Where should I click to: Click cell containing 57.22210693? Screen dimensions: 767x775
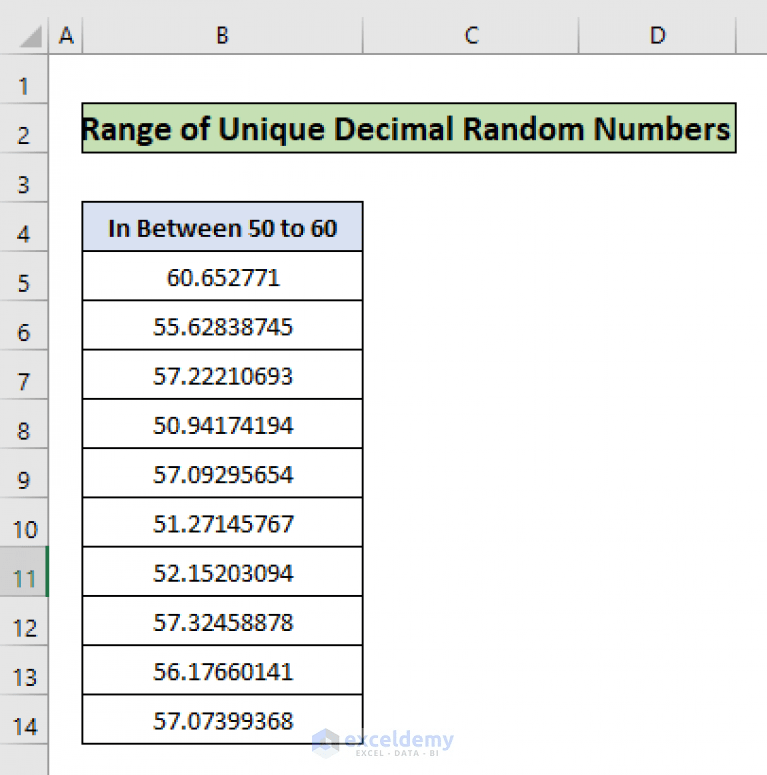pyautogui.click(x=222, y=375)
